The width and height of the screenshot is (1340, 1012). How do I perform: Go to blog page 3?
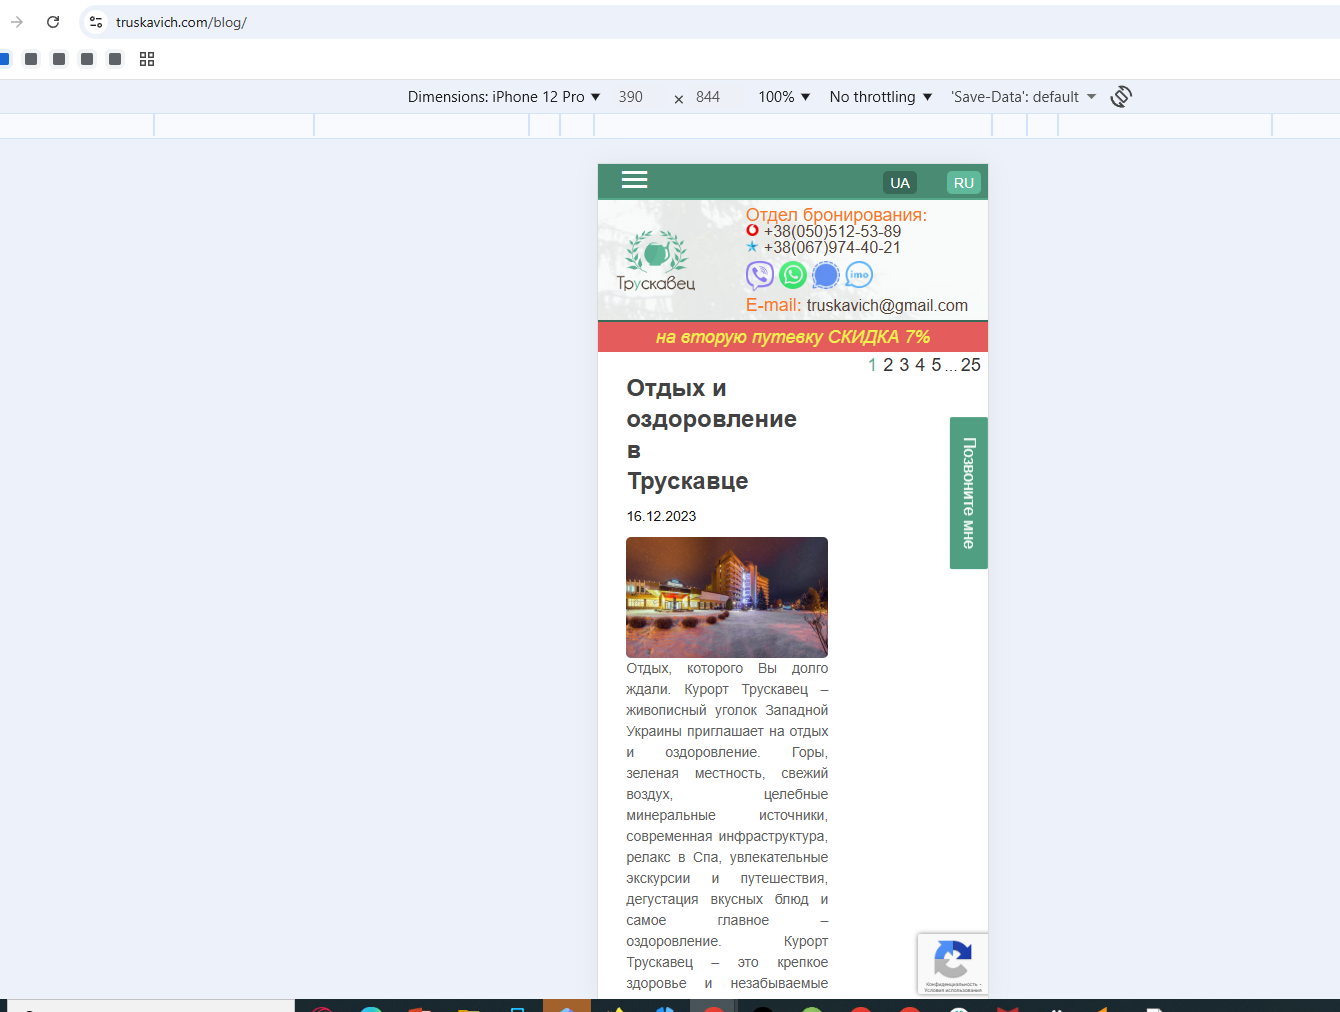[x=904, y=365]
